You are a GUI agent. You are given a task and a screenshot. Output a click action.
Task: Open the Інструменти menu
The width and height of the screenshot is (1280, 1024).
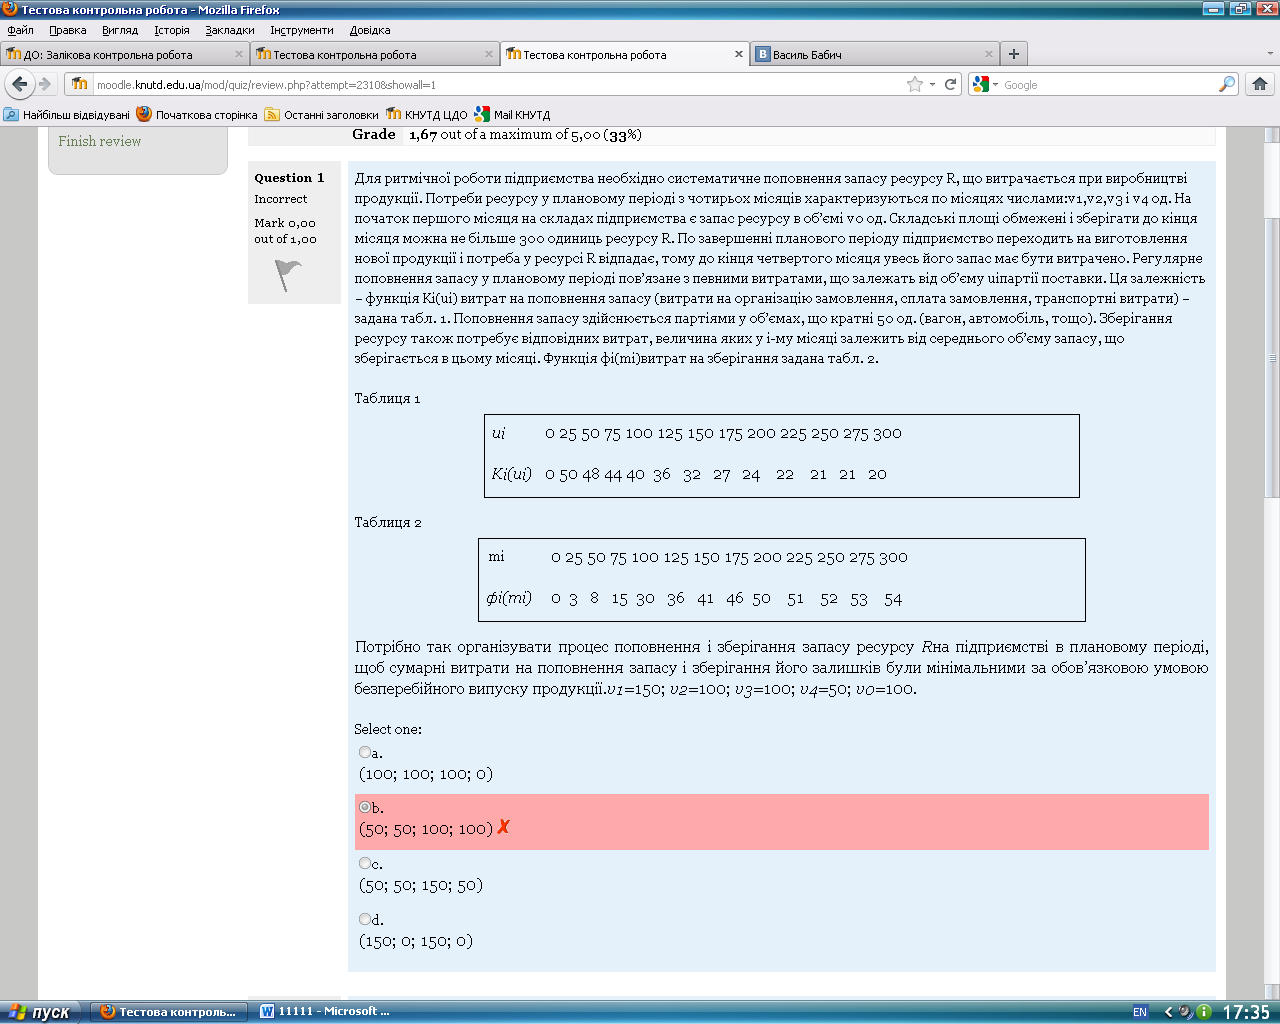[x=302, y=30]
